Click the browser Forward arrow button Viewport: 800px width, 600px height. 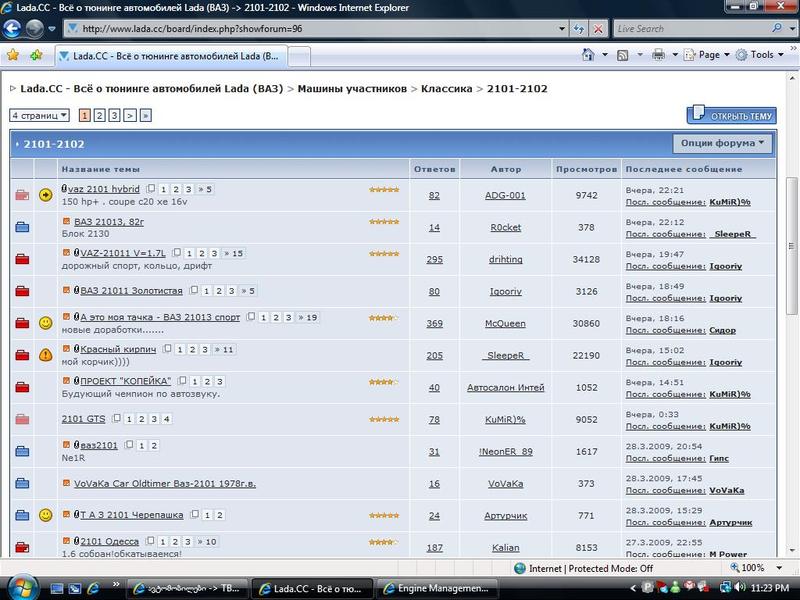(34, 29)
